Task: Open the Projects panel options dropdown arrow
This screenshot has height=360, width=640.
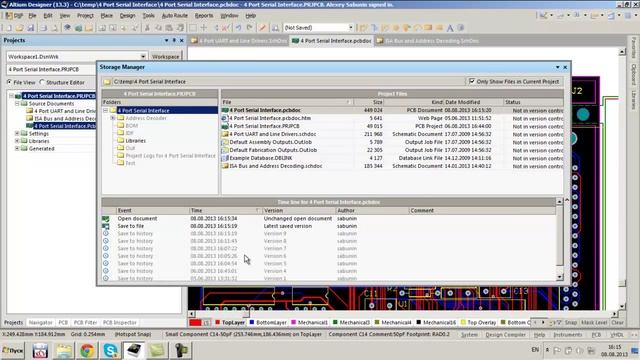Action: tap(166, 40)
